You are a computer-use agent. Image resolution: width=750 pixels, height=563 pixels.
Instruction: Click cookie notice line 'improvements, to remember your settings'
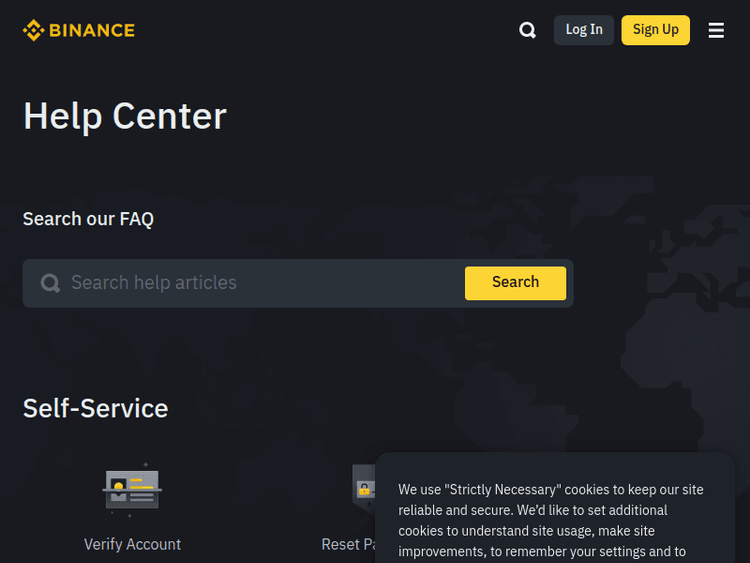[542, 551]
